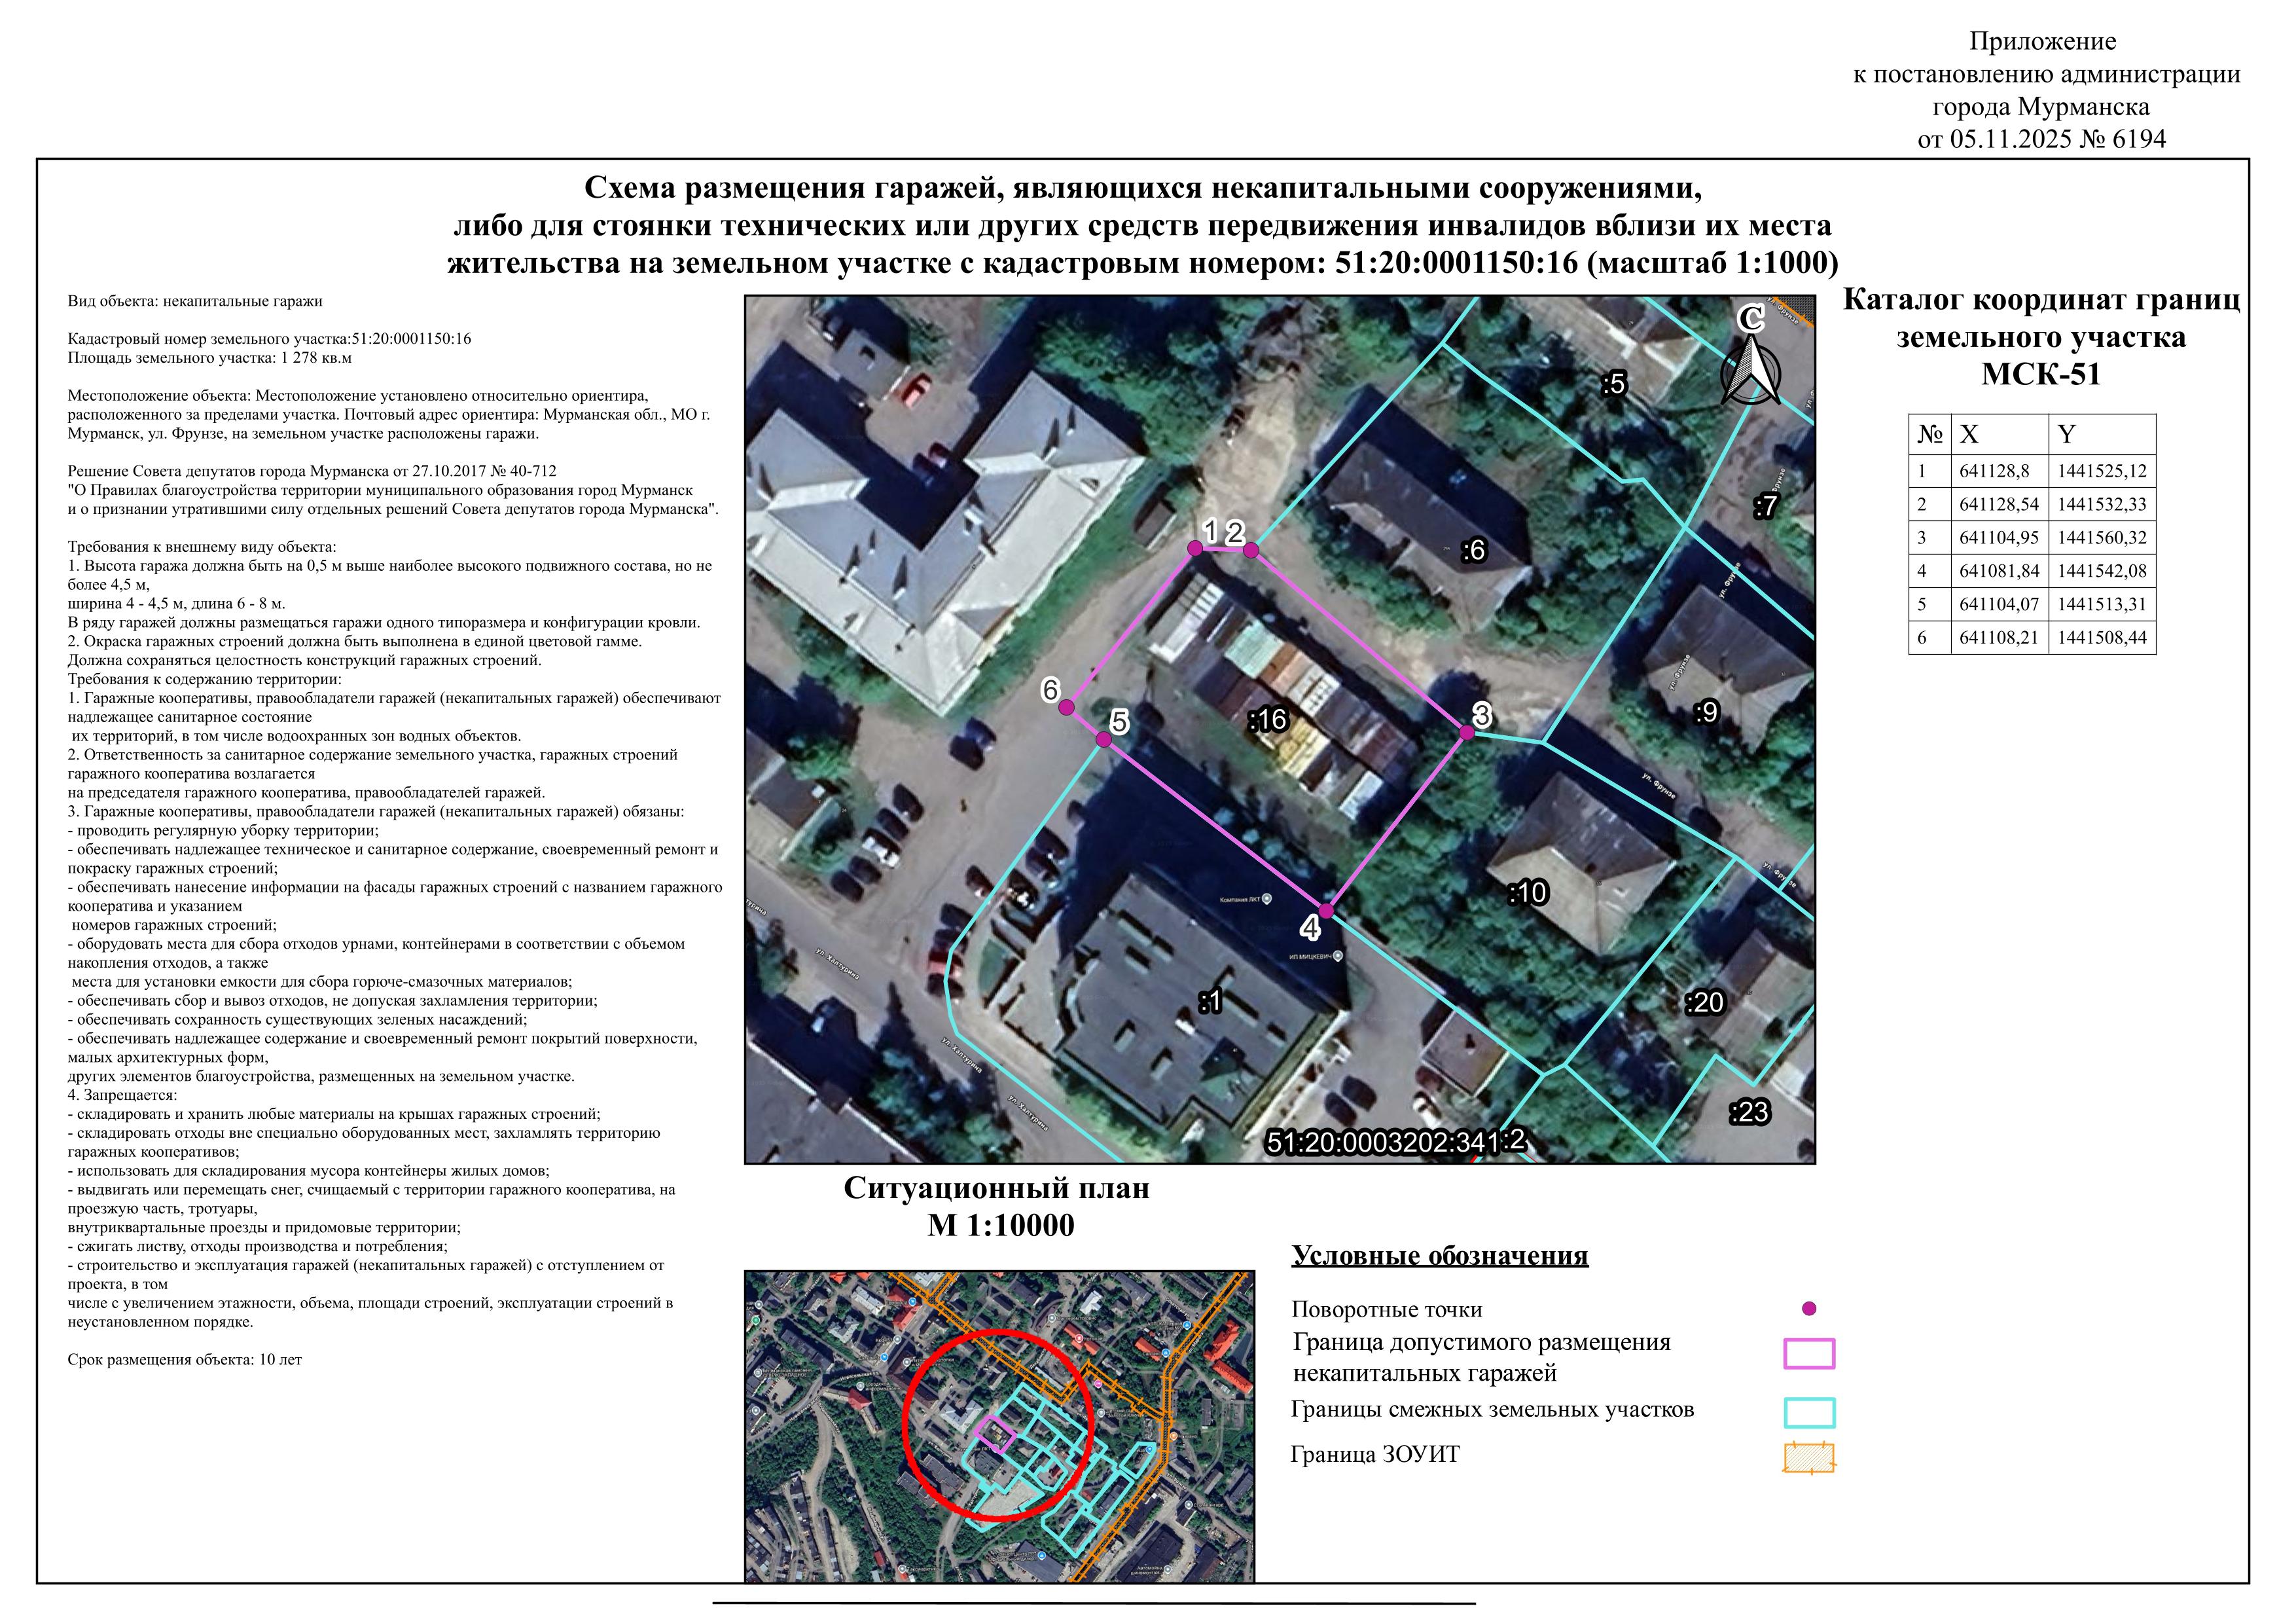This screenshot has width=2296, height=1623.
Task: Click turning point marker 1 on map
Action: click(x=1195, y=548)
